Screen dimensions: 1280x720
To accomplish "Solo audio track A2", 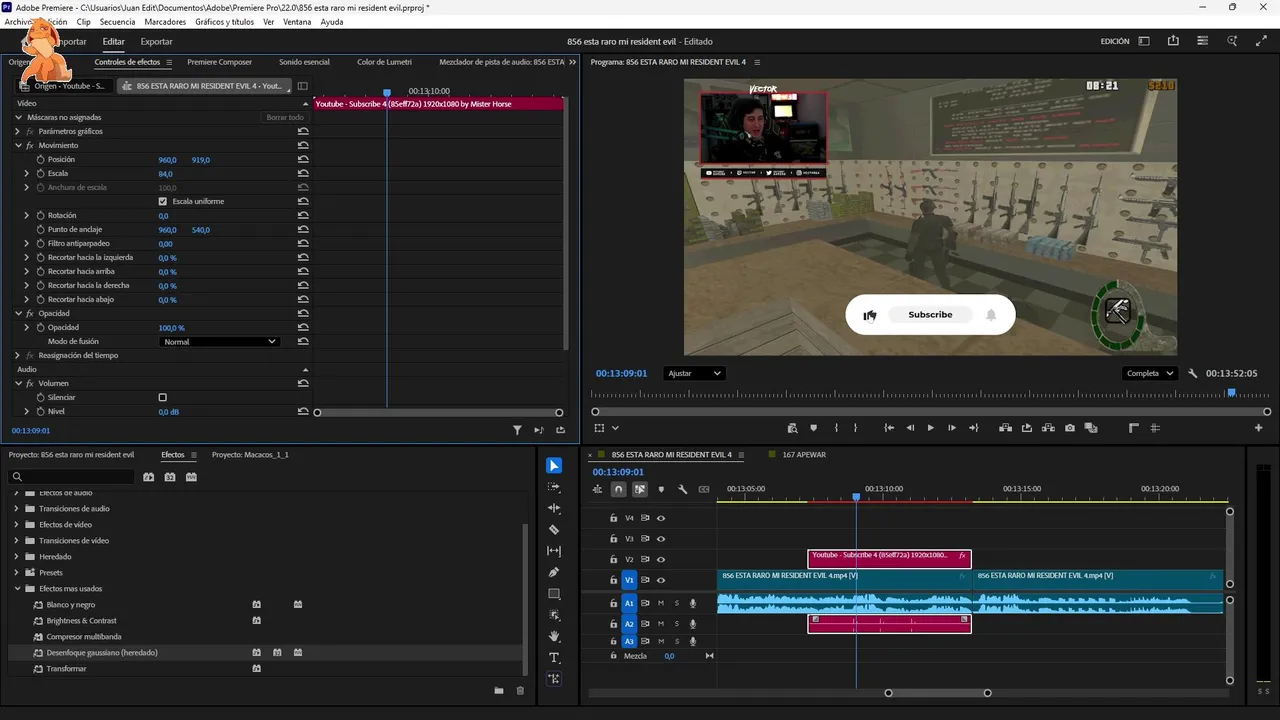I will 676,624.
